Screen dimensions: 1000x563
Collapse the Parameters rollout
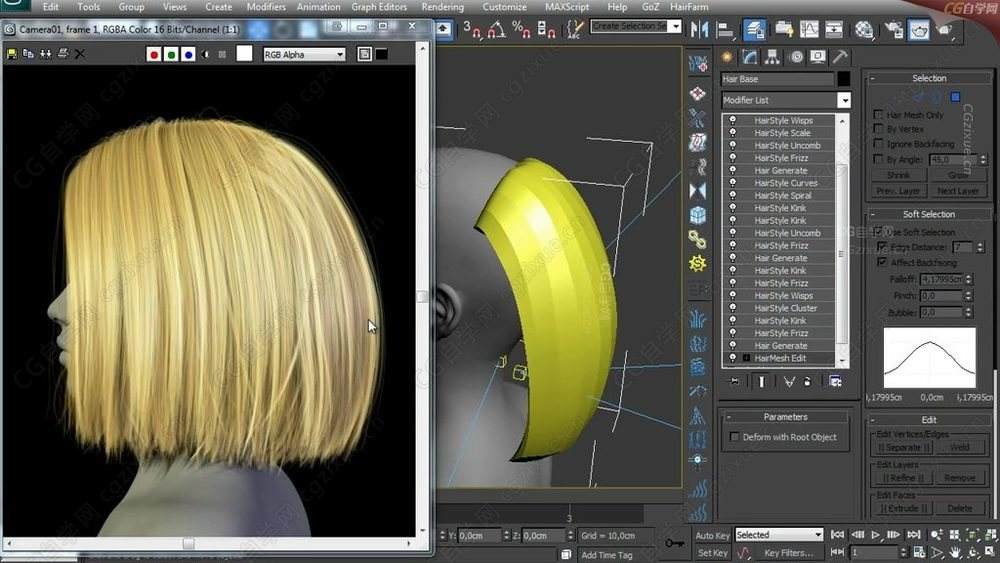click(729, 417)
